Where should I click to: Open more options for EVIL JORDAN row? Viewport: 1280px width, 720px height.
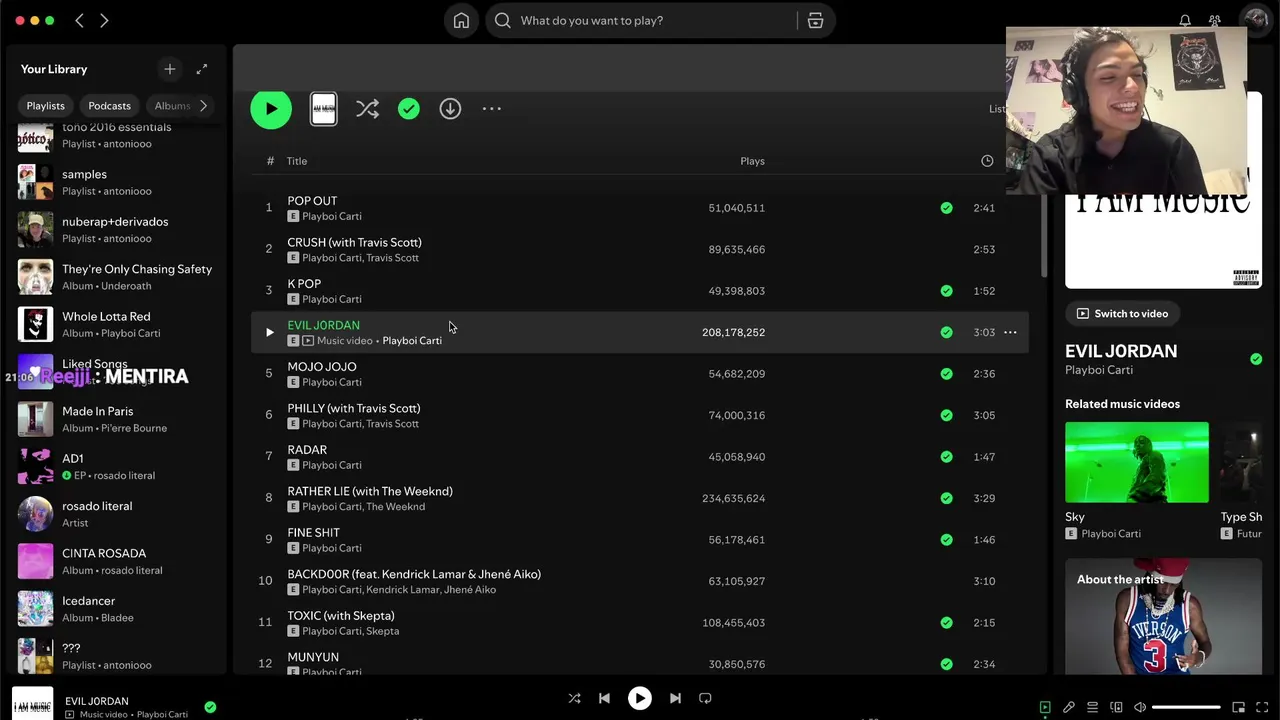pyautogui.click(x=1010, y=332)
